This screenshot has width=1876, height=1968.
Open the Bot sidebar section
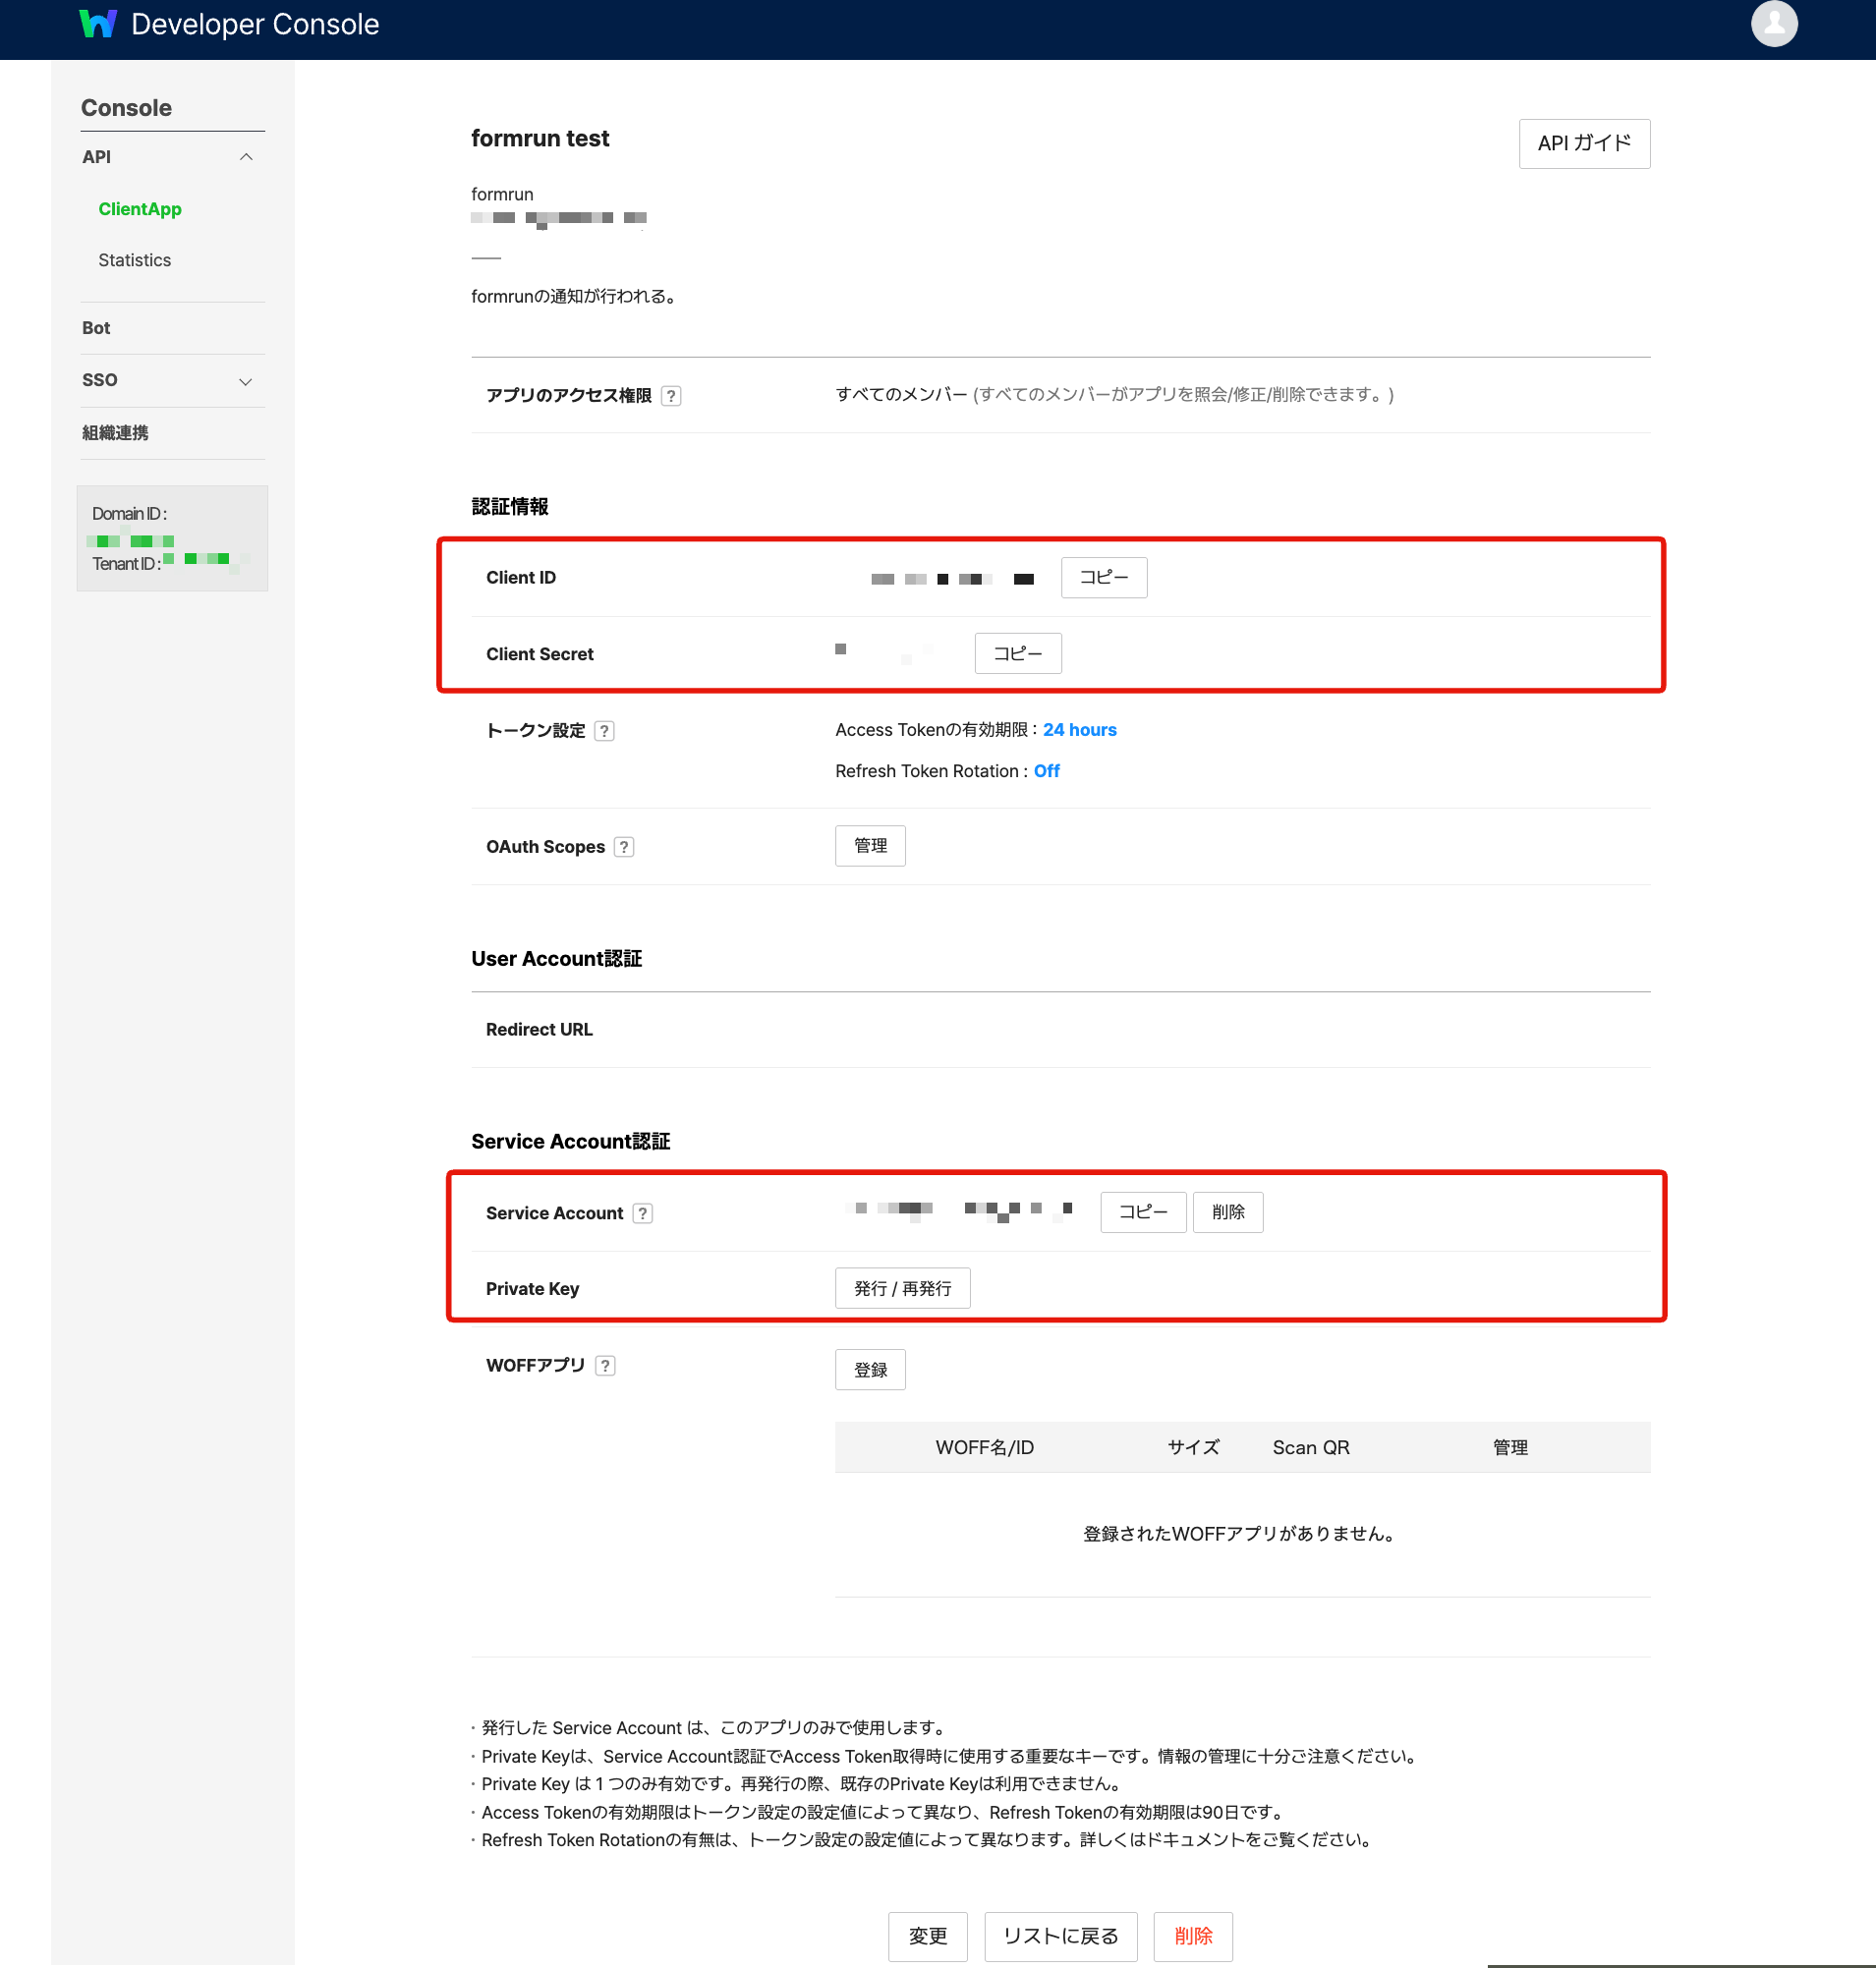pyautogui.click(x=96, y=328)
